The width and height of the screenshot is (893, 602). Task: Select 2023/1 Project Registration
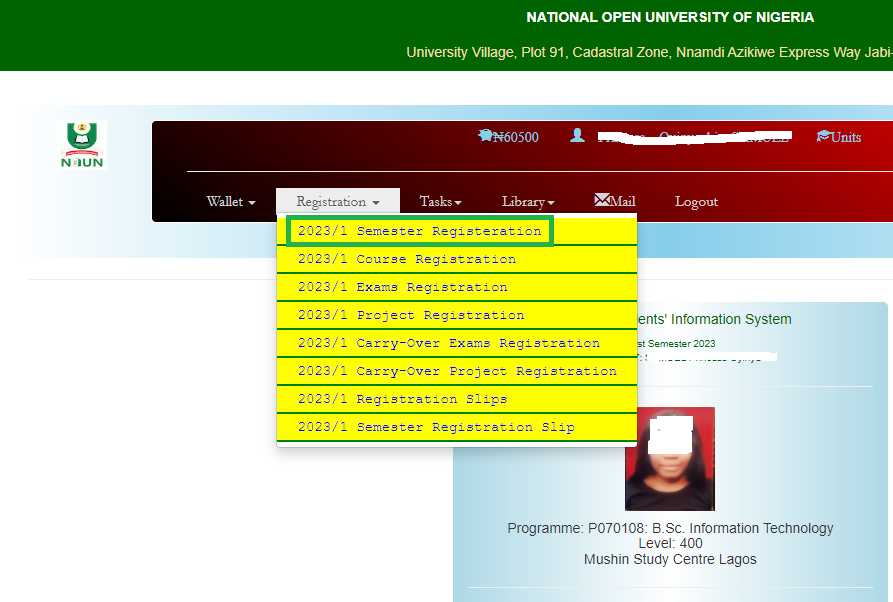coord(457,315)
